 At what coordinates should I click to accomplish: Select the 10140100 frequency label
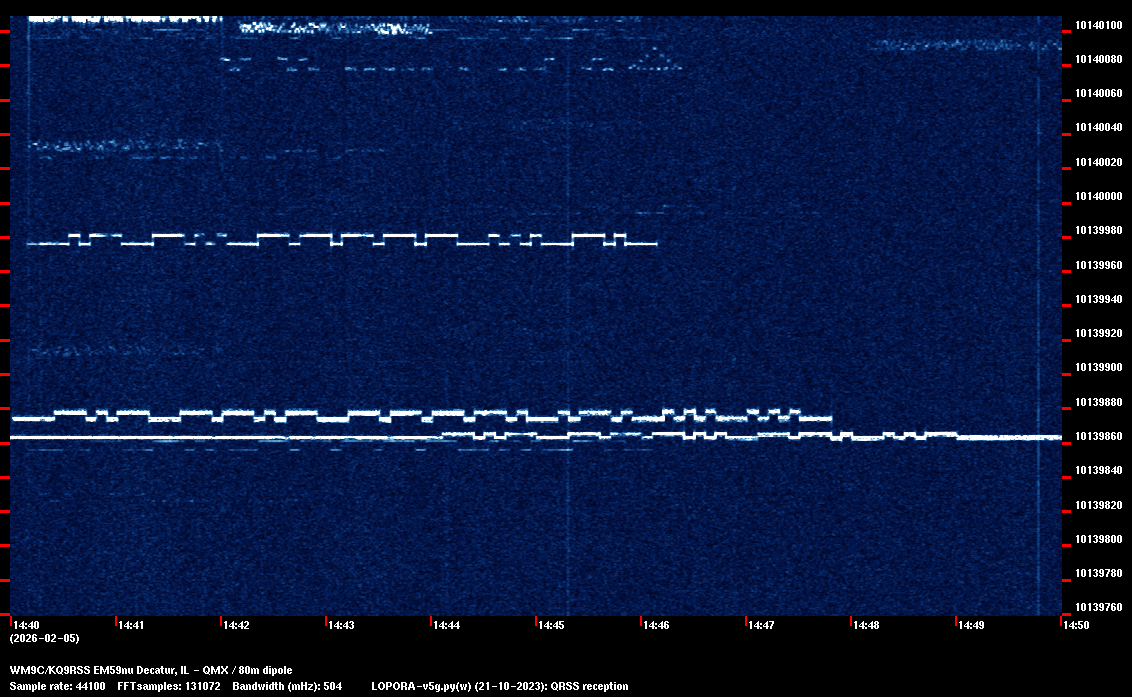pyautogui.click(x=1097, y=25)
